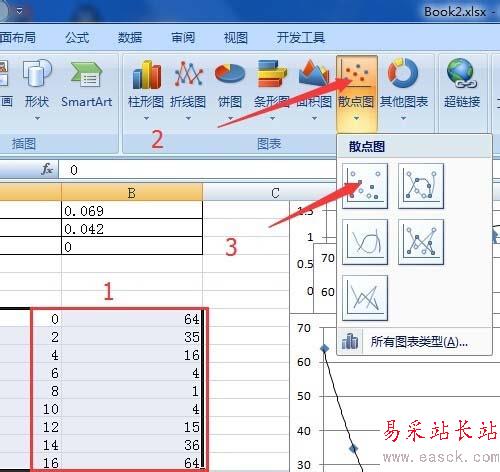Screen dimensions: 500x472
Task: Click cell with value 10
Action: tap(47, 409)
